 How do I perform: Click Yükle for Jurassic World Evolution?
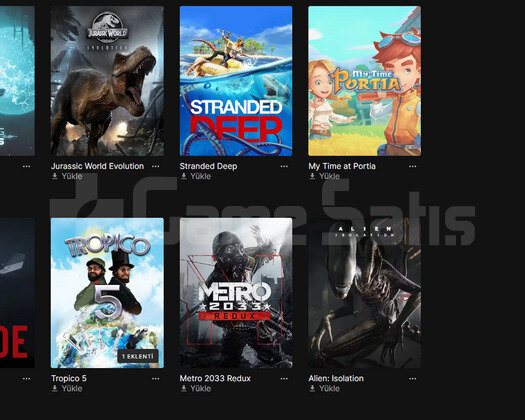(x=72, y=176)
